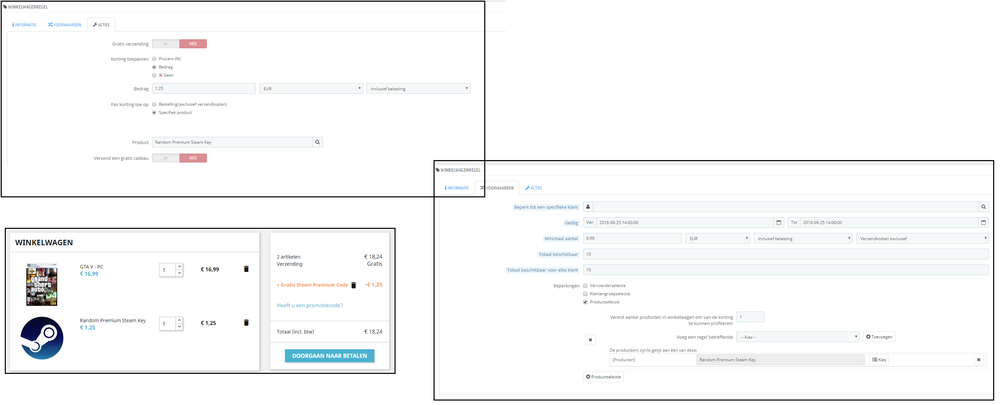The image size is (1000, 405).
Task: Click the WINKELWAGEN heading
Action: [44, 243]
